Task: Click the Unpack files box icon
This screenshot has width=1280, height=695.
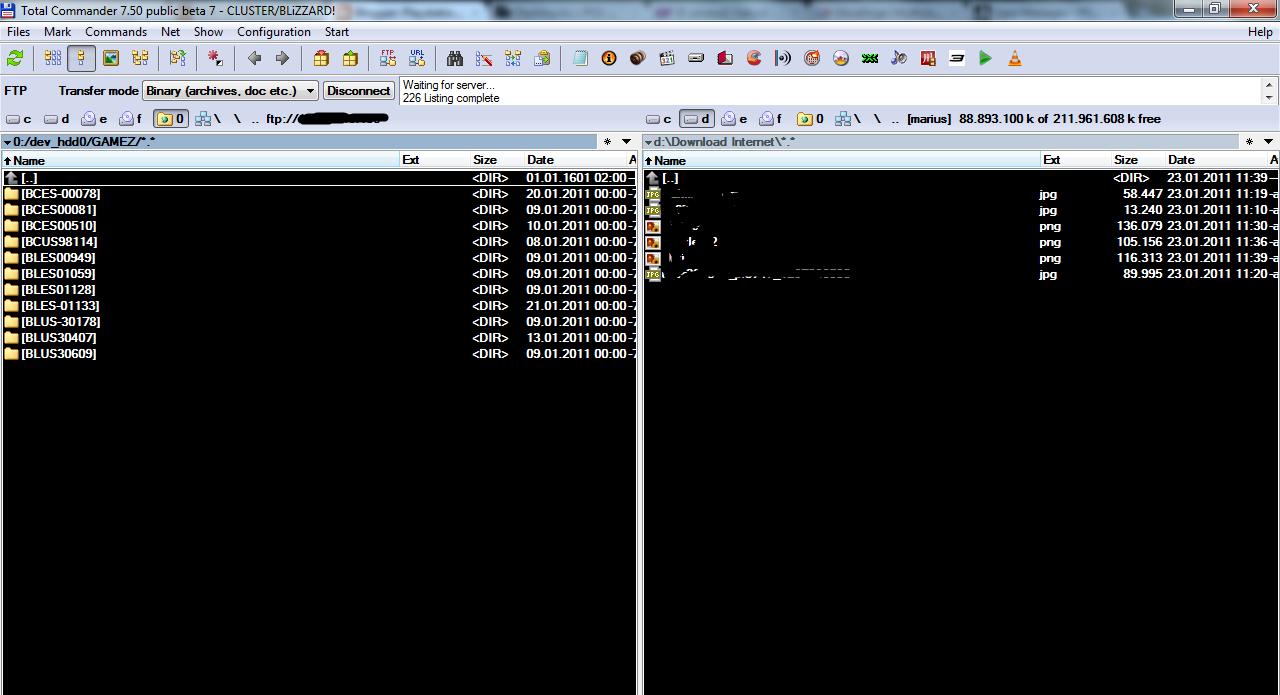Action: 350,58
